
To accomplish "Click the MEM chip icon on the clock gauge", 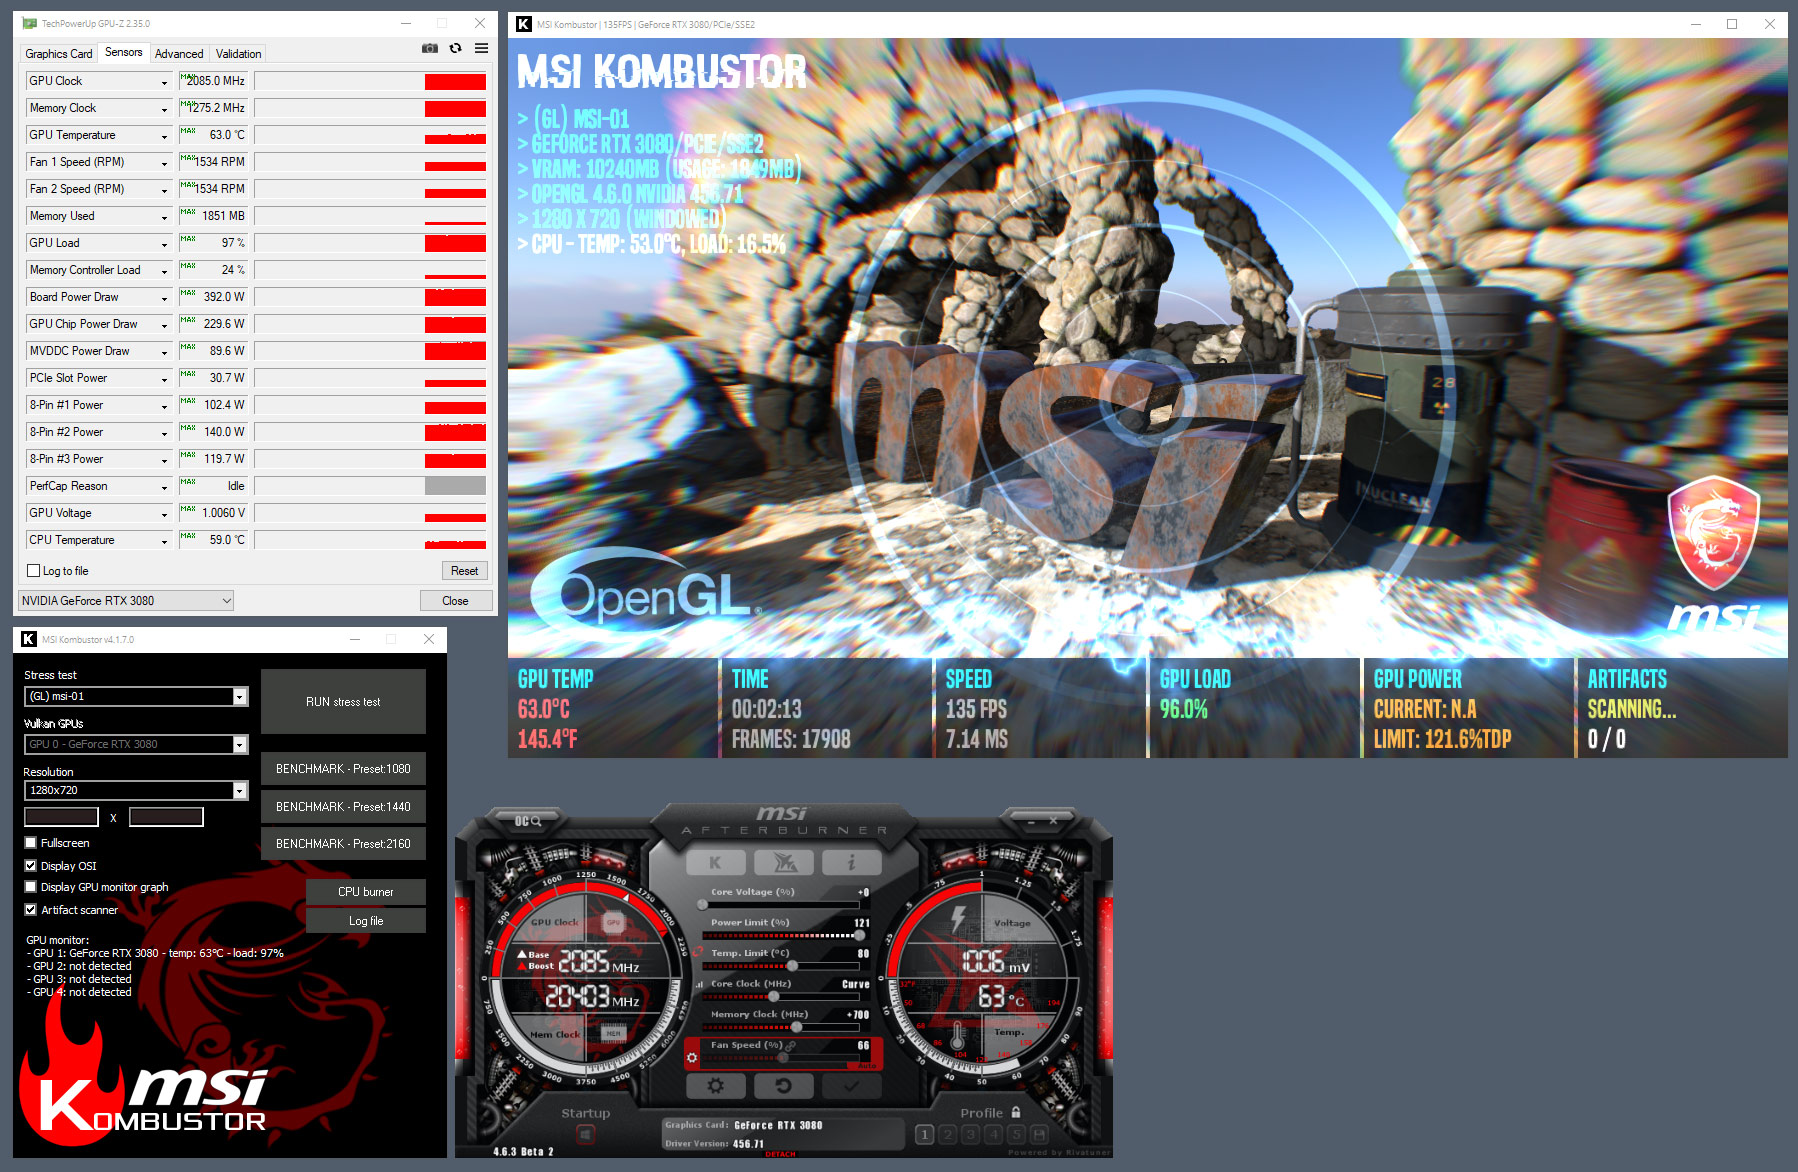I will point(613,1033).
